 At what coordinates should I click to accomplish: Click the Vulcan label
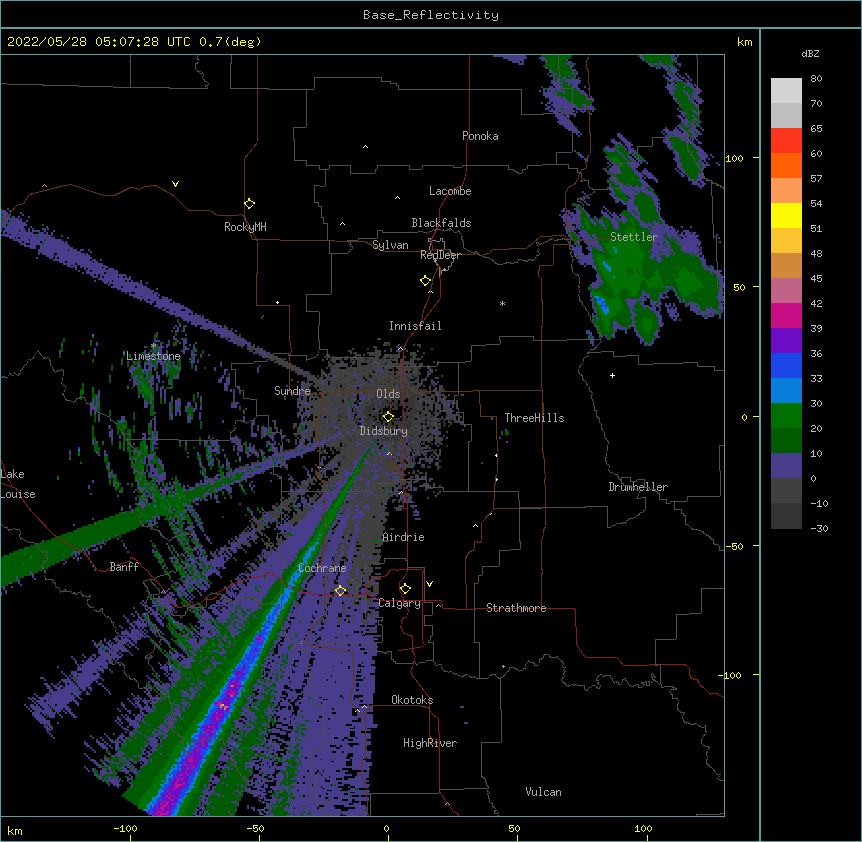point(543,792)
